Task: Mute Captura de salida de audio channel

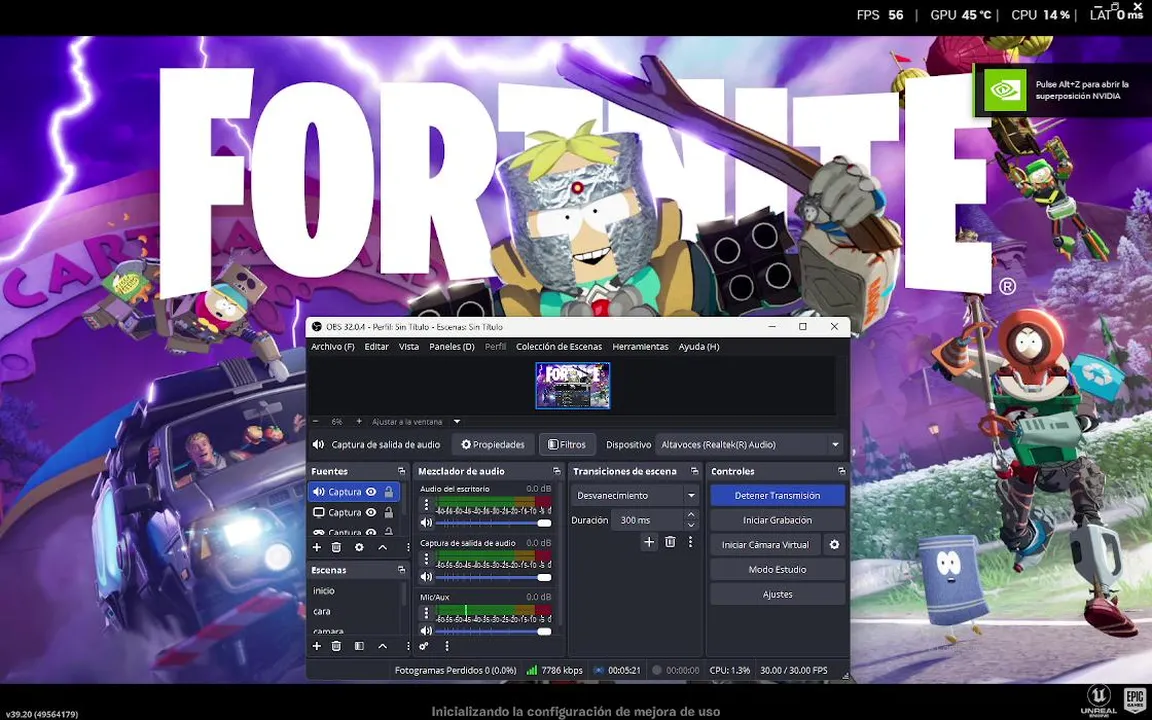Action: point(426,577)
